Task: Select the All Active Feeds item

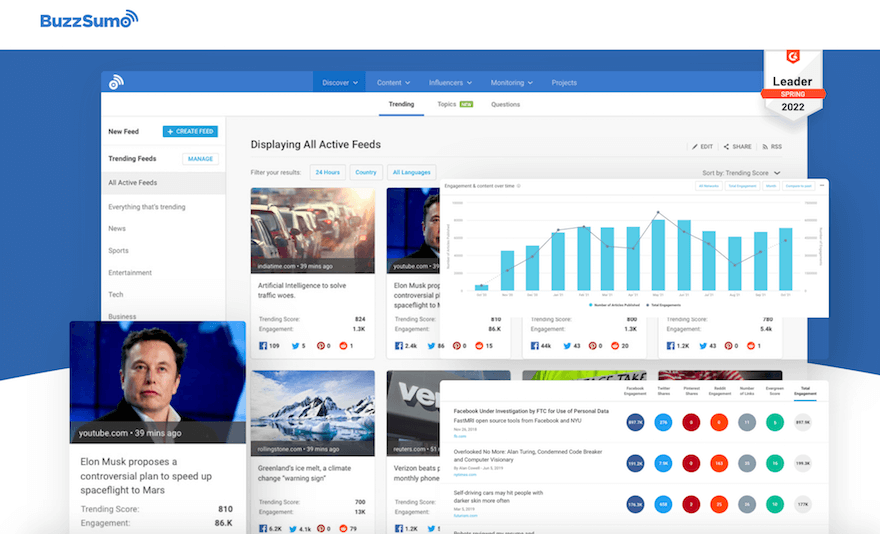Action: tap(163, 183)
